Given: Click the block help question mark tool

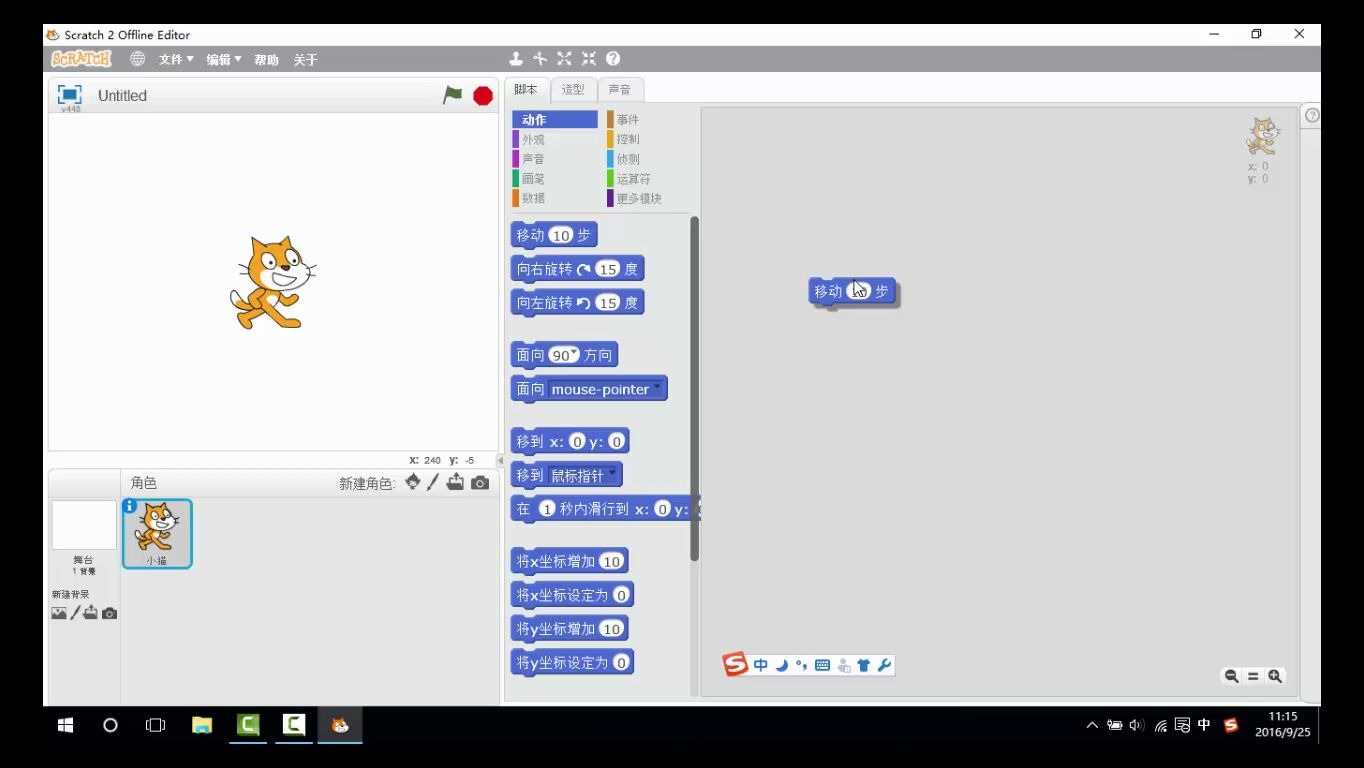Looking at the screenshot, I should pyautogui.click(x=613, y=58).
